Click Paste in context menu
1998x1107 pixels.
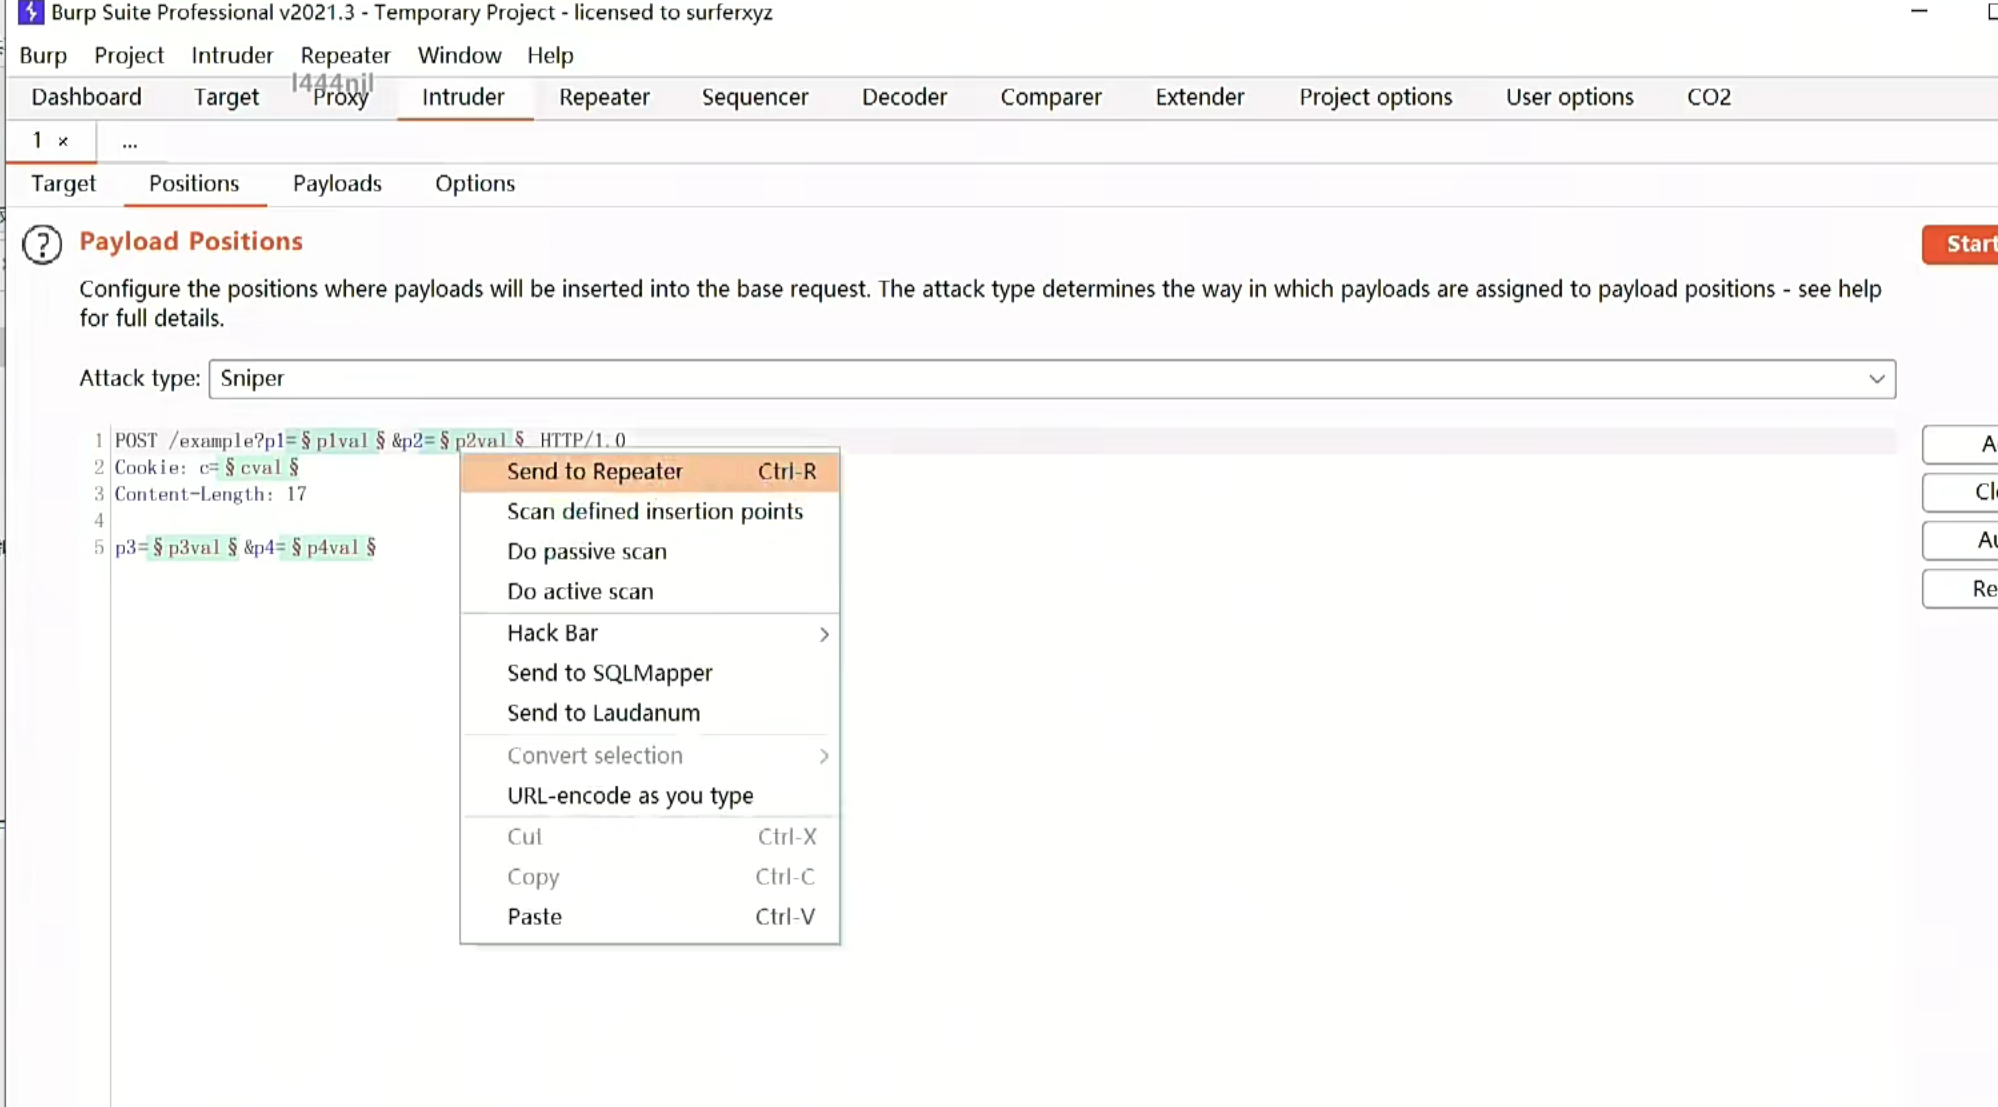tap(534, 916)
